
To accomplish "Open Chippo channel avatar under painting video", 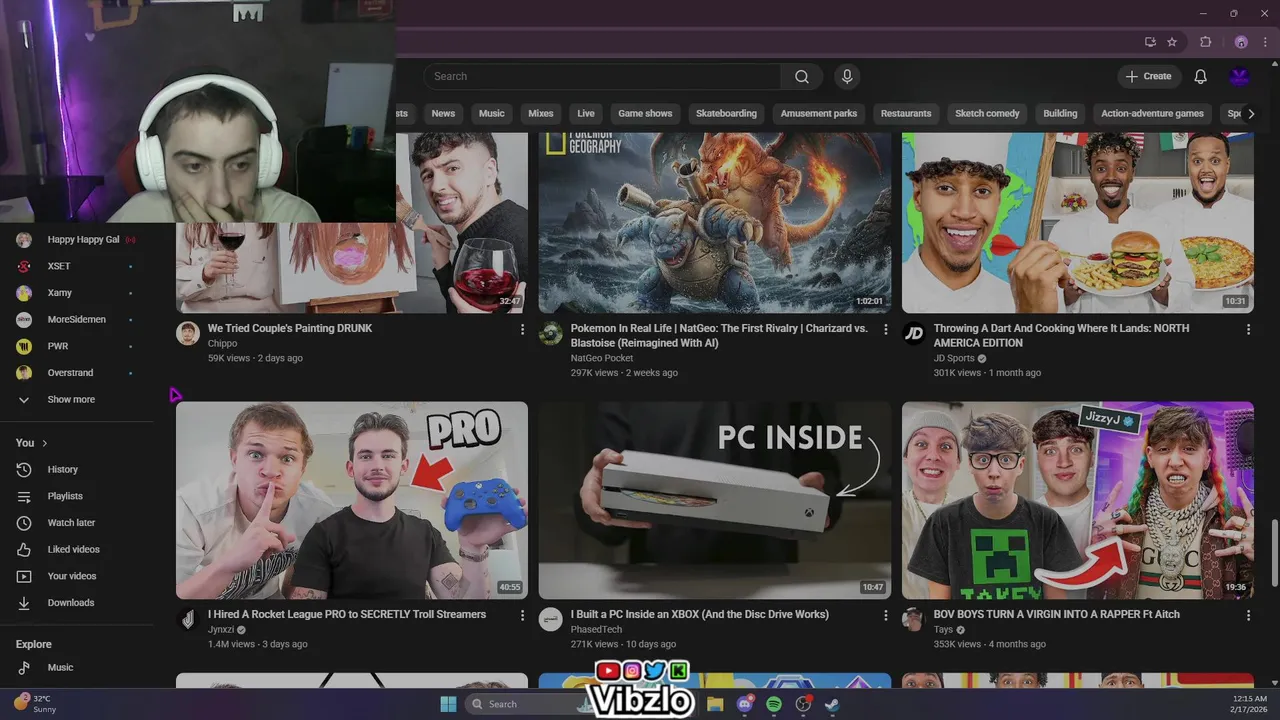I will click(x=188, y=334).
